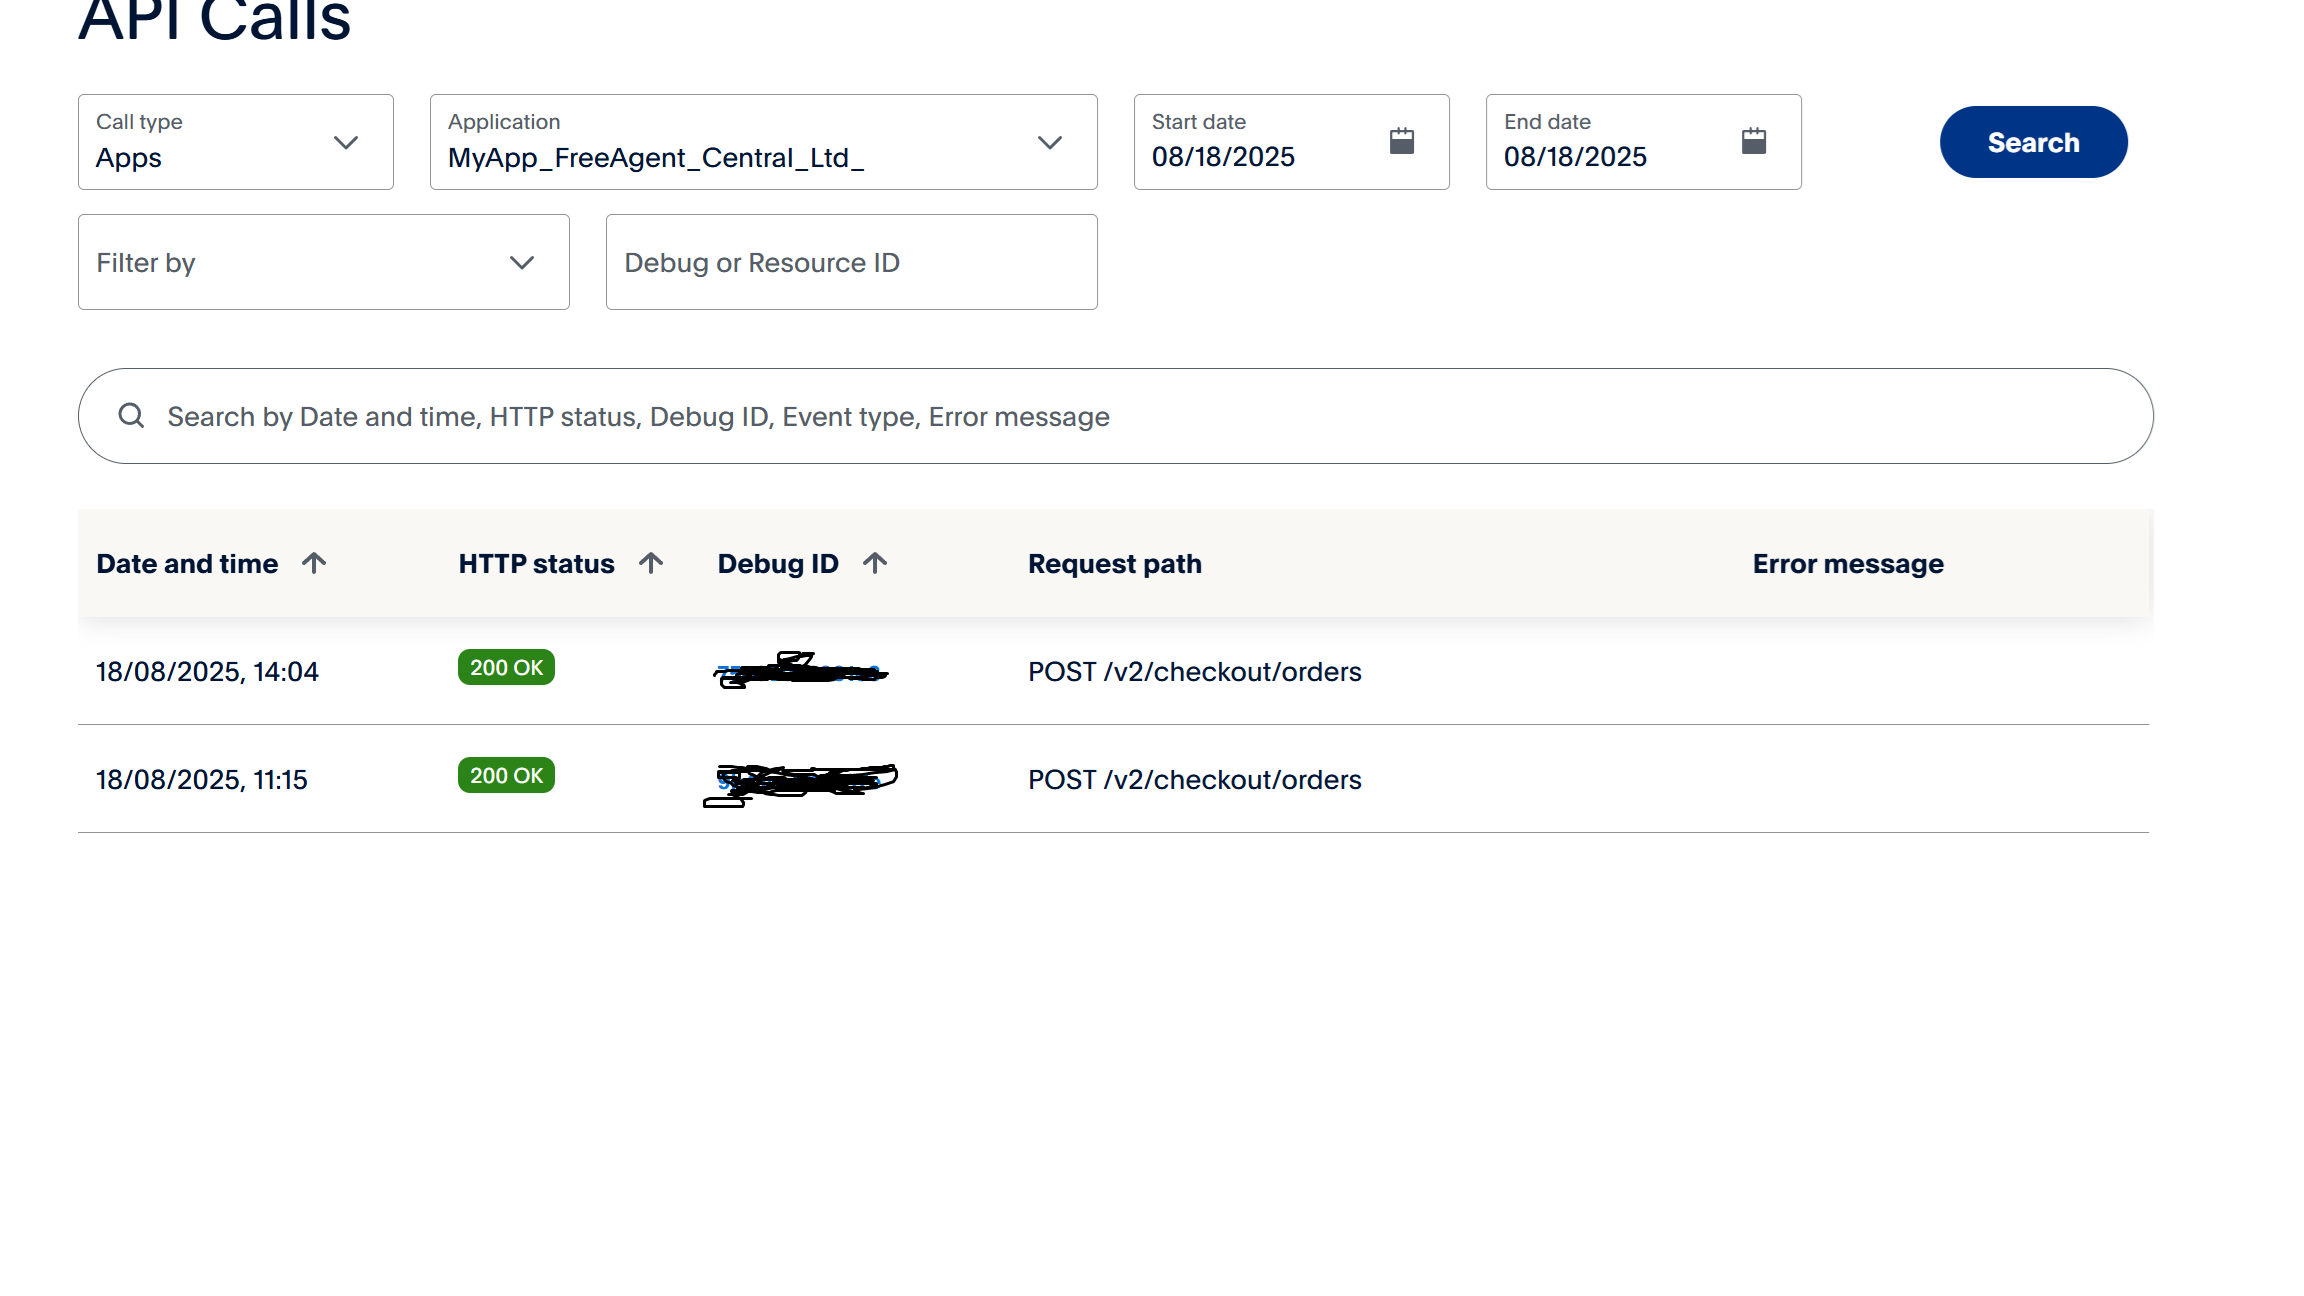Image resolution: width=2304 pixels, height=1296 pixels.
Task: Select the Start date 08/18/2025 field
Action: click(1292, 142)
